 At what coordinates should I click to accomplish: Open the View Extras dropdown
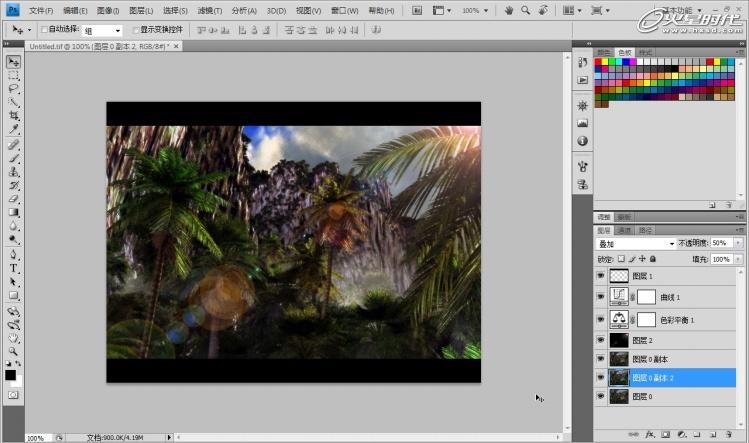pyautogui.click(x=442, y=10)
